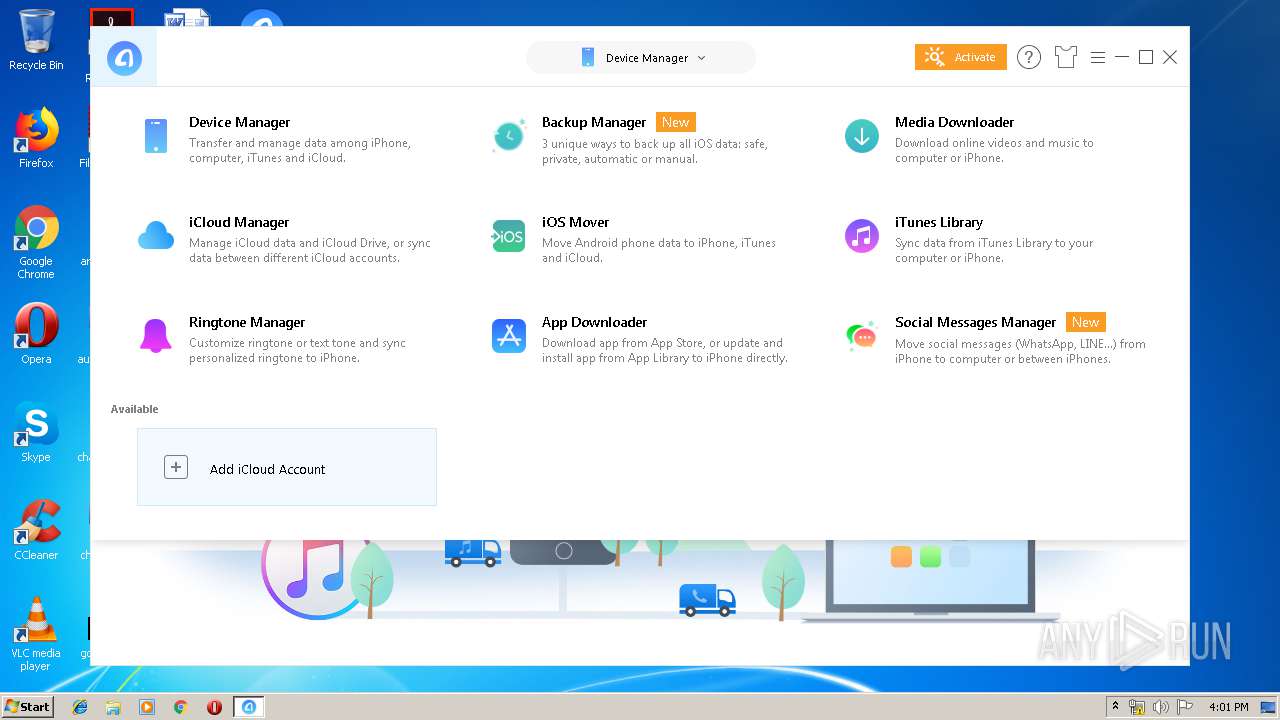Maximize the AnyTrans window
The width and height of the screenshot is (1280, 720).
[1146, 57]
